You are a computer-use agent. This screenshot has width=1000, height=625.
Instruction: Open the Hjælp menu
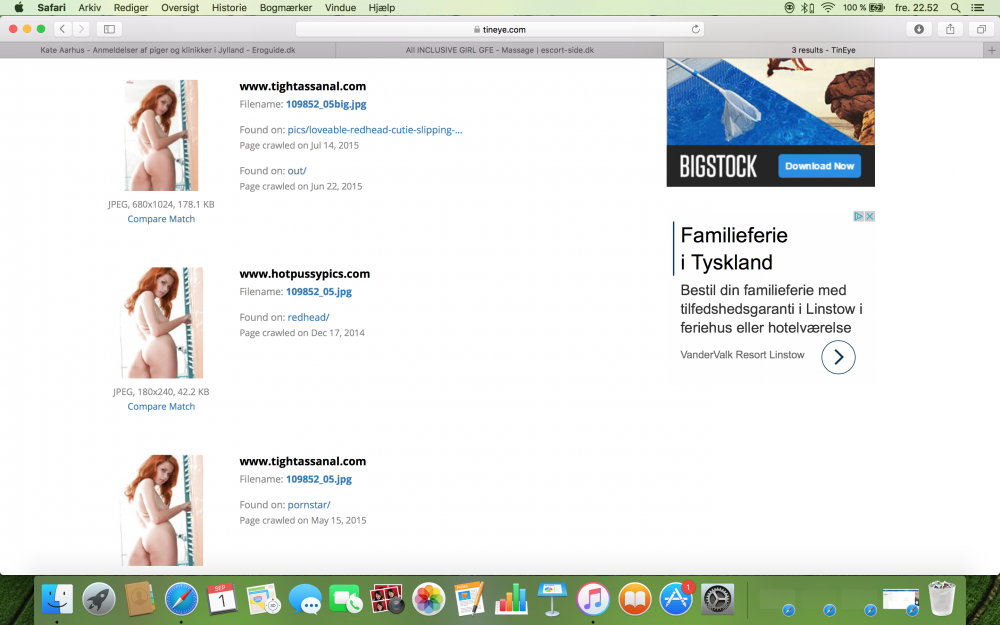coord(381,8)
